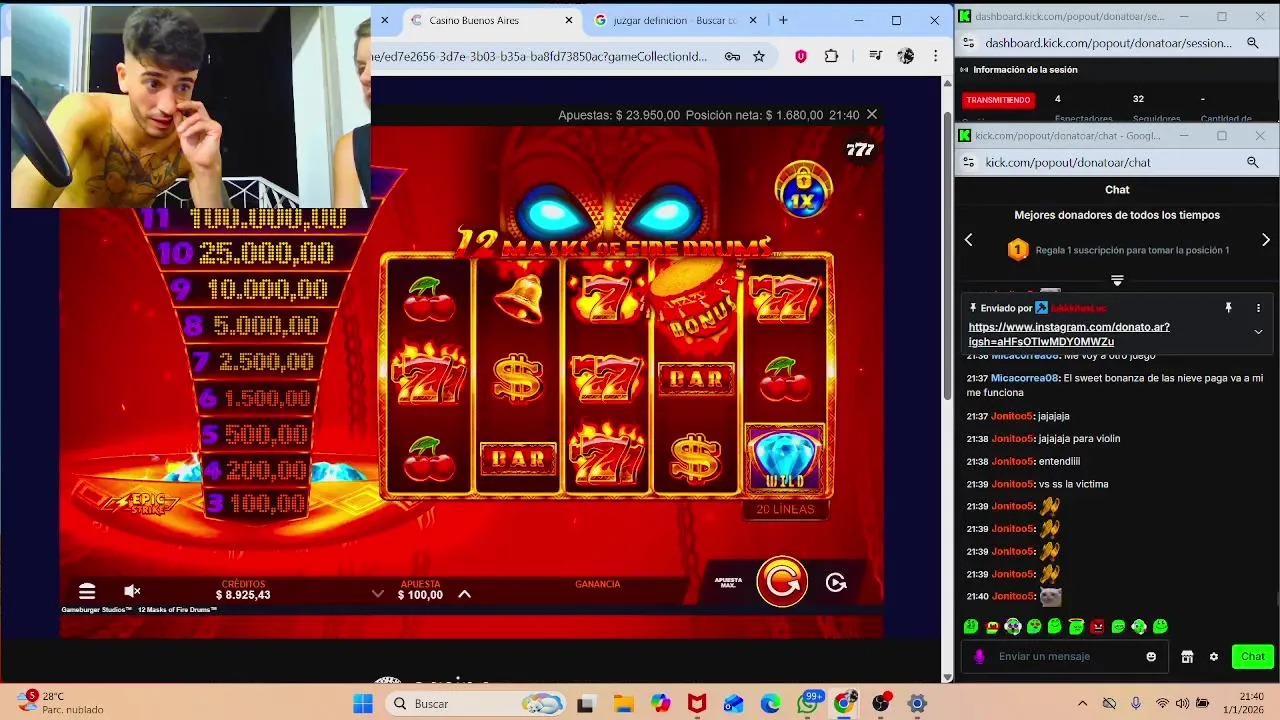
Task: Spin the slot reels with the red button
Action: click(782, 581)
